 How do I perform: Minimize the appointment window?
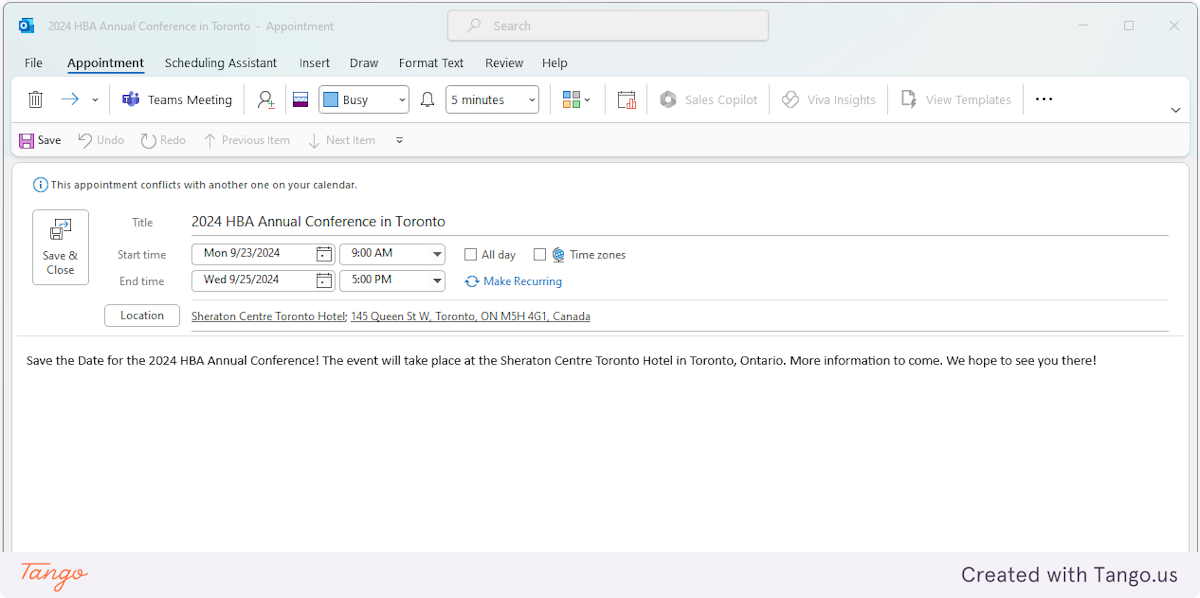[x=1082, y=26]
